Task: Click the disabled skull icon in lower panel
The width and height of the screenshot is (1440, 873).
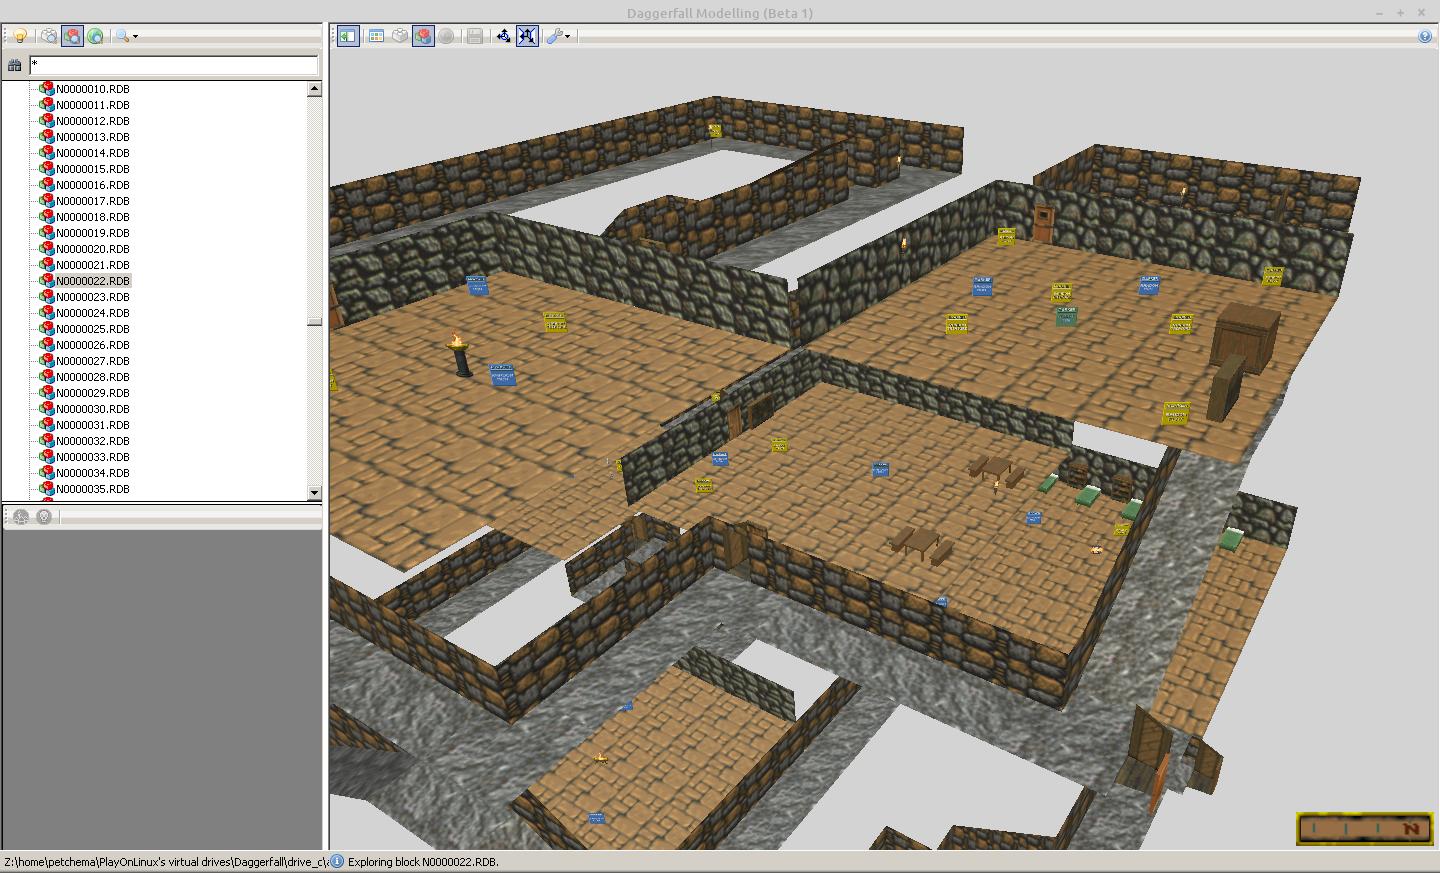Action: point(44,517)
